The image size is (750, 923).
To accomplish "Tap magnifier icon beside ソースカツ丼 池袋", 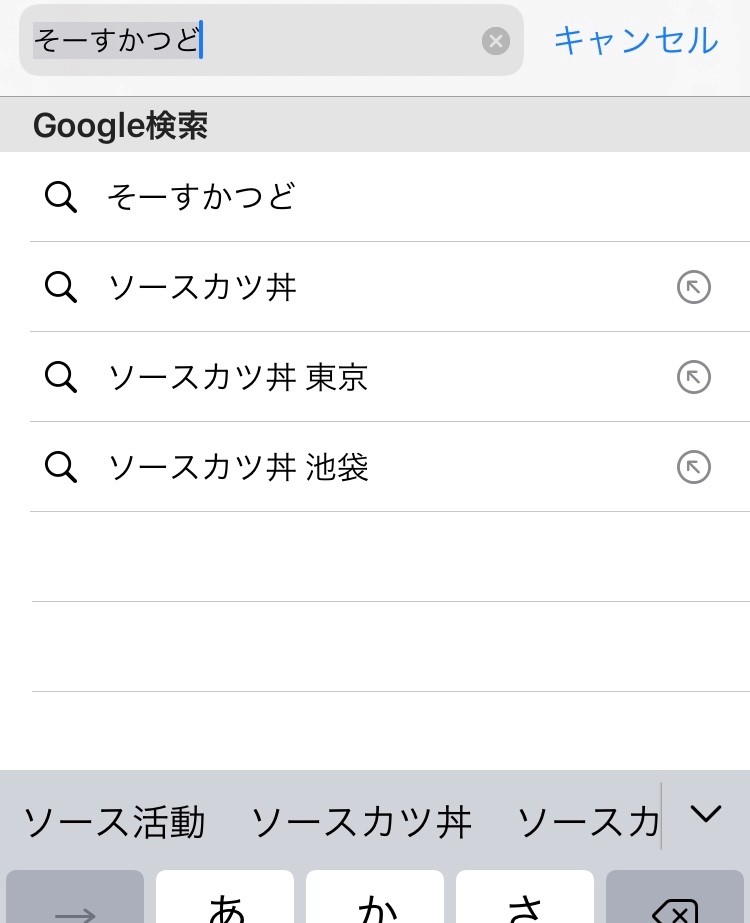I will 61,467.
